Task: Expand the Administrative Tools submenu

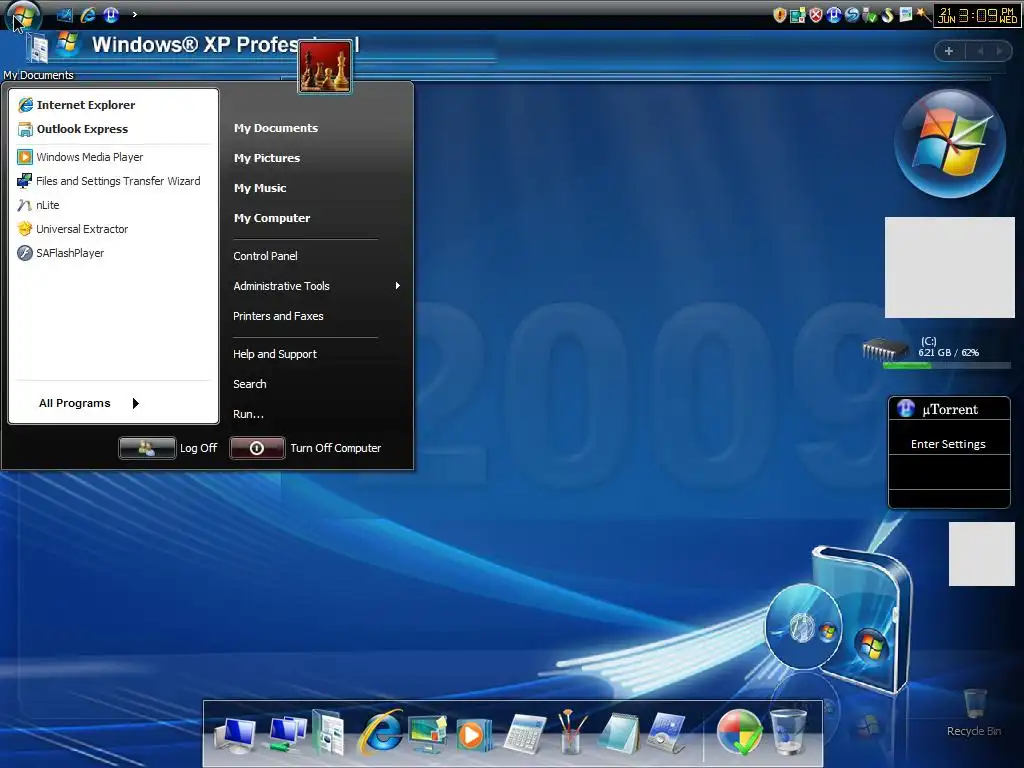Action: click(316, 286)
